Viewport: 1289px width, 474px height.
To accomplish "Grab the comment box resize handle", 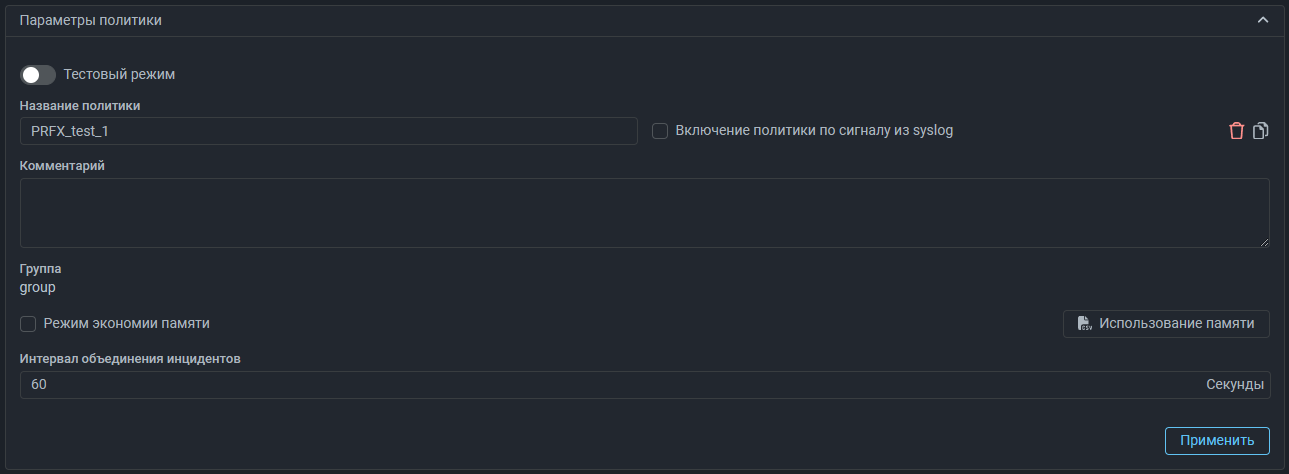I will 1264,242.
